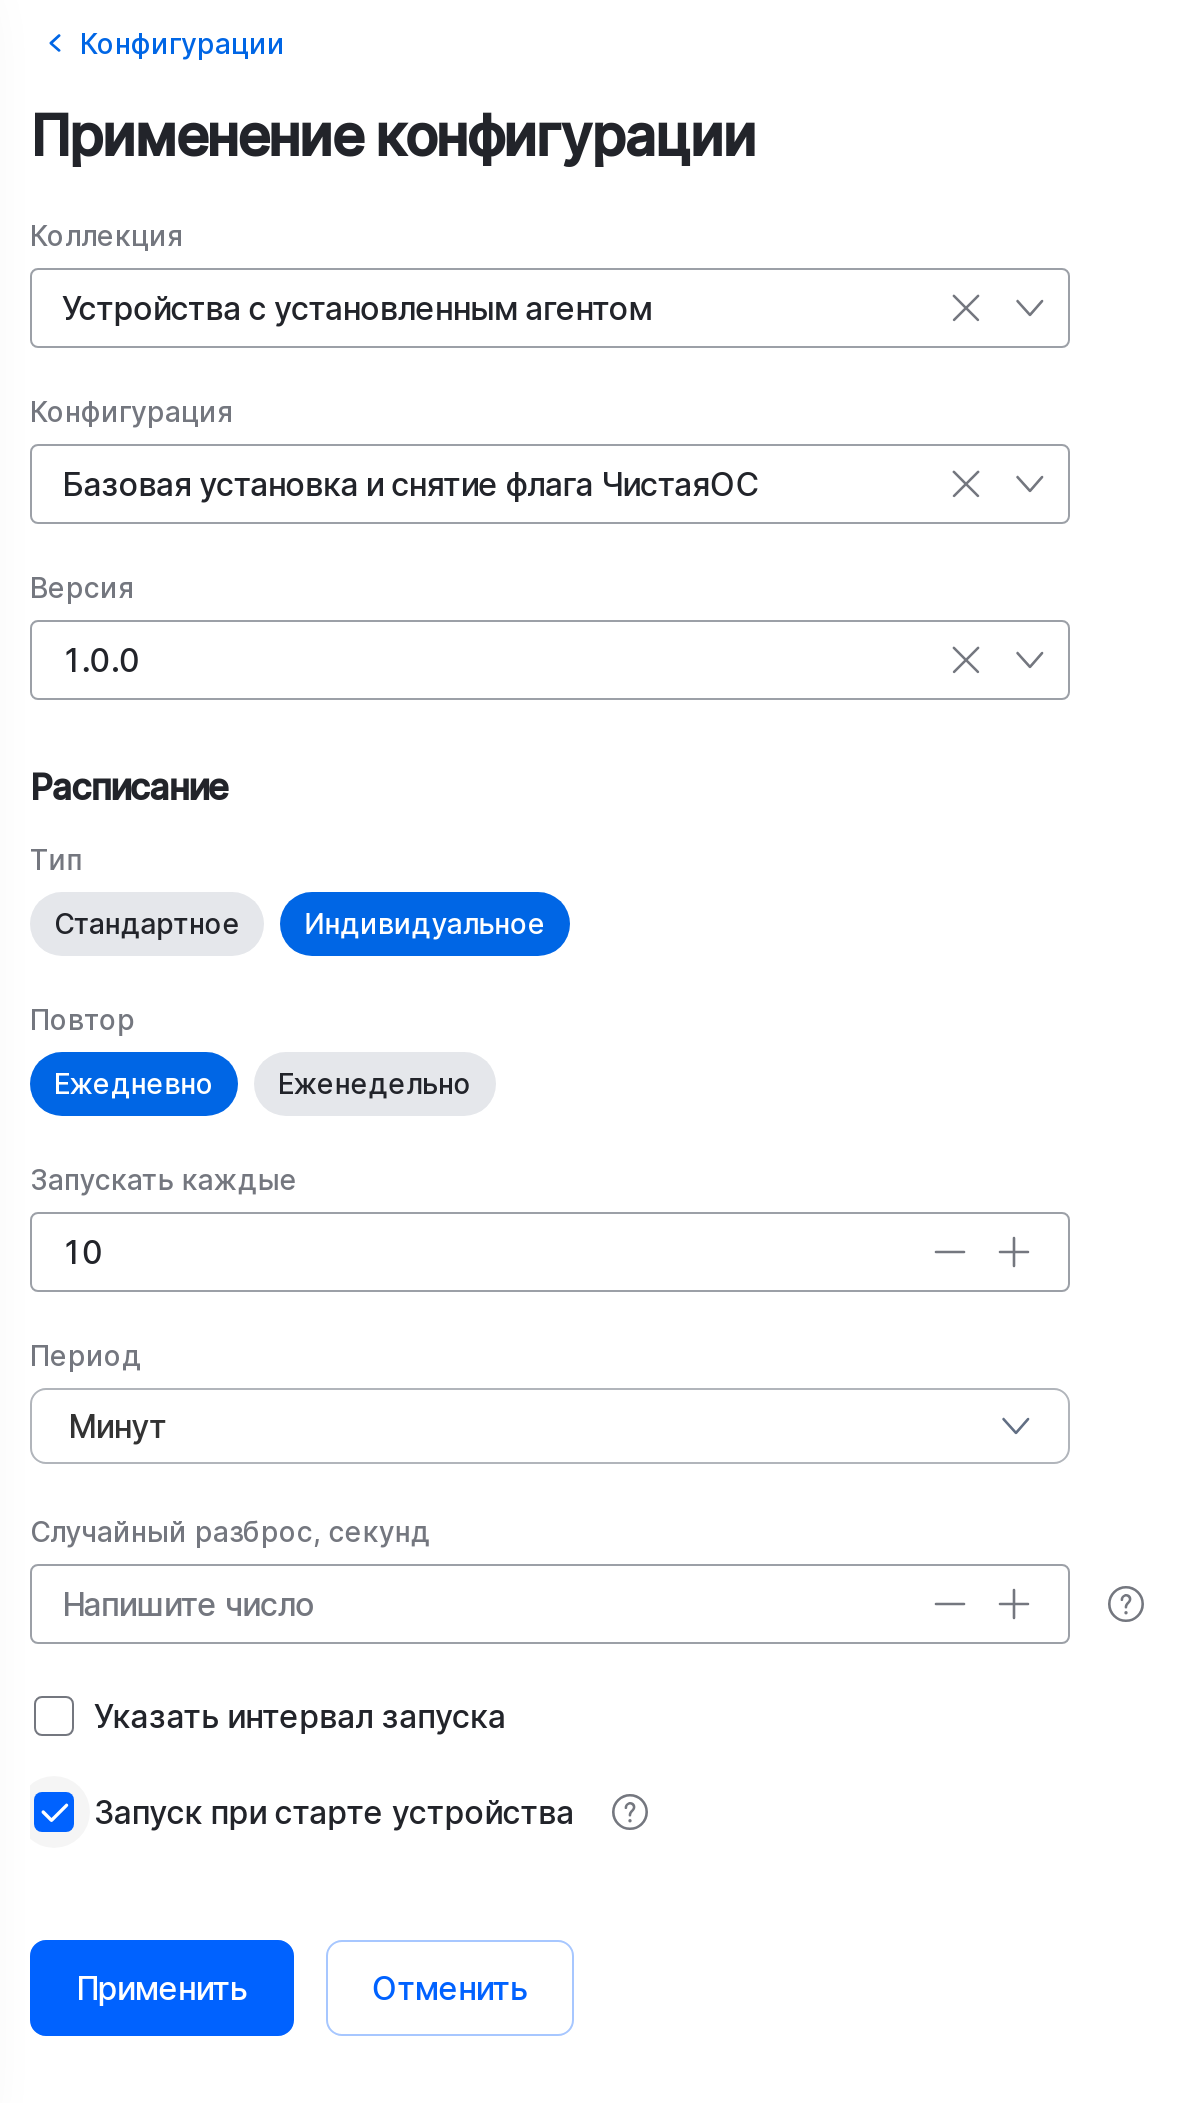Cancel with the Отменить button
Screen dimensions: 1178x2103
[449, 1987]
